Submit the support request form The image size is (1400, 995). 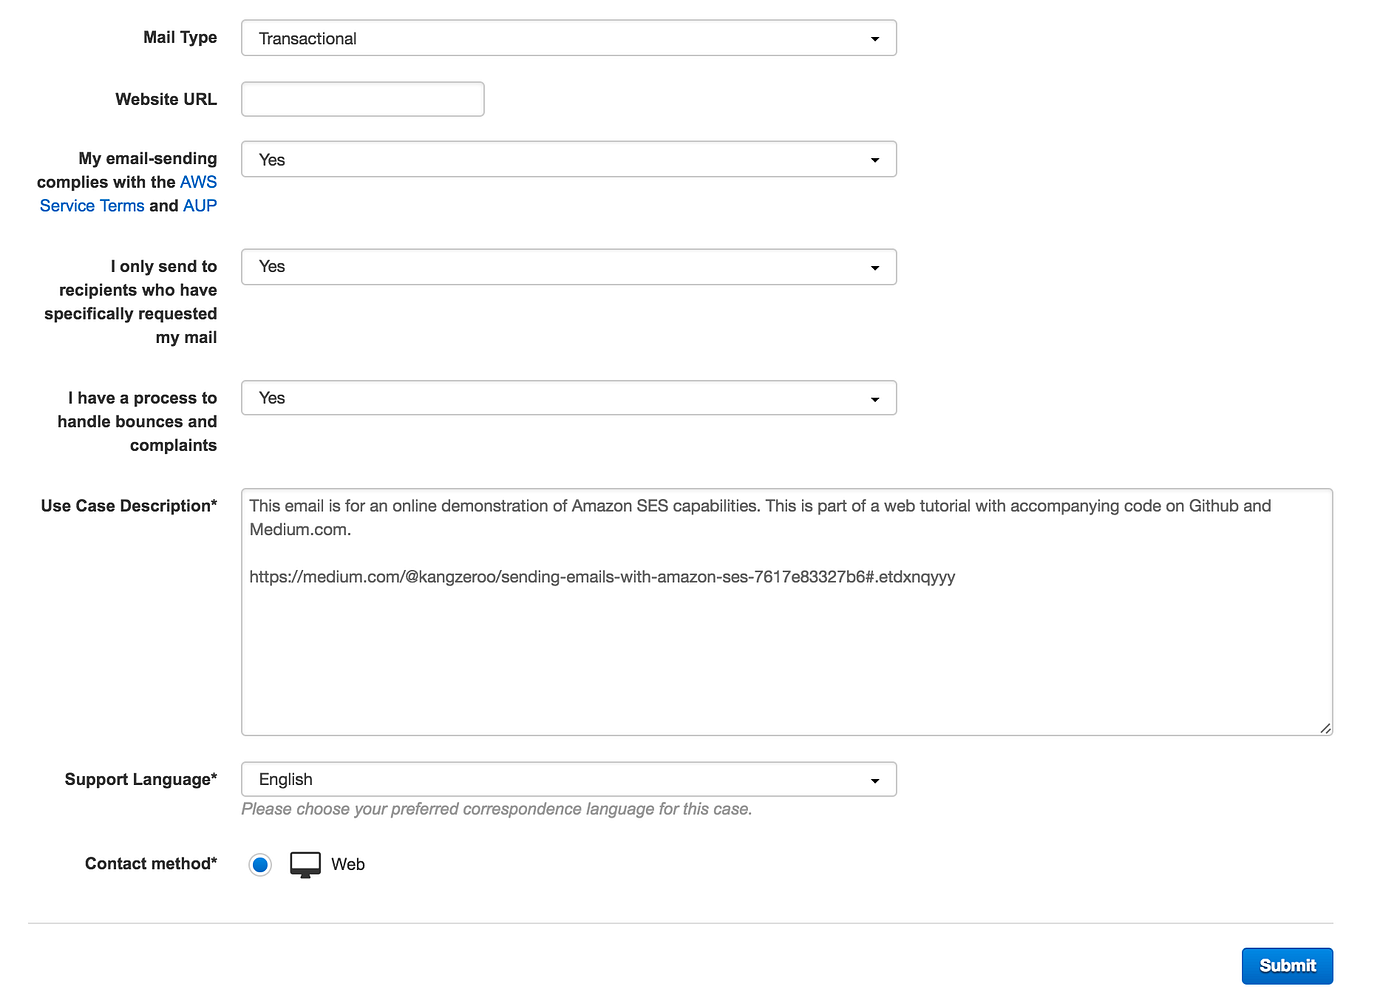[1287, 966]
